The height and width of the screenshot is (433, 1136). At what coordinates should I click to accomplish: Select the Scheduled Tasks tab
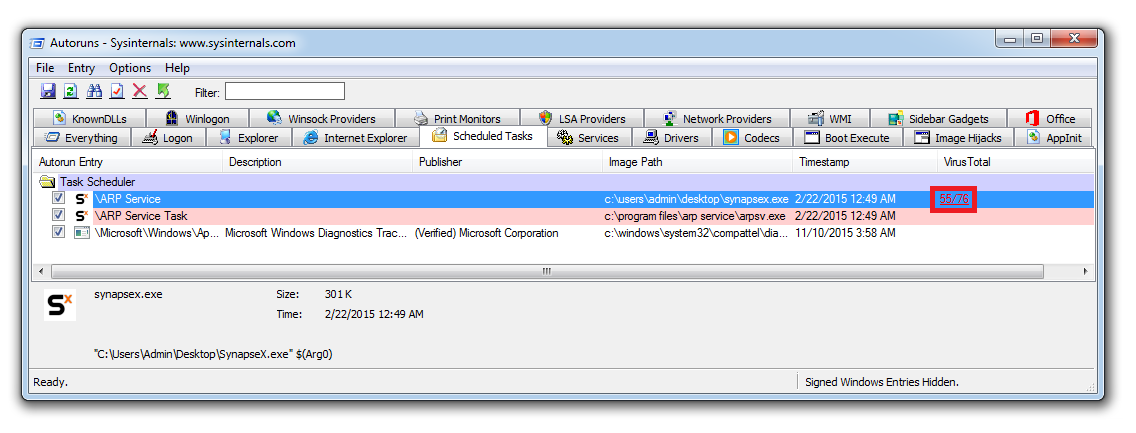pos(483,136)
